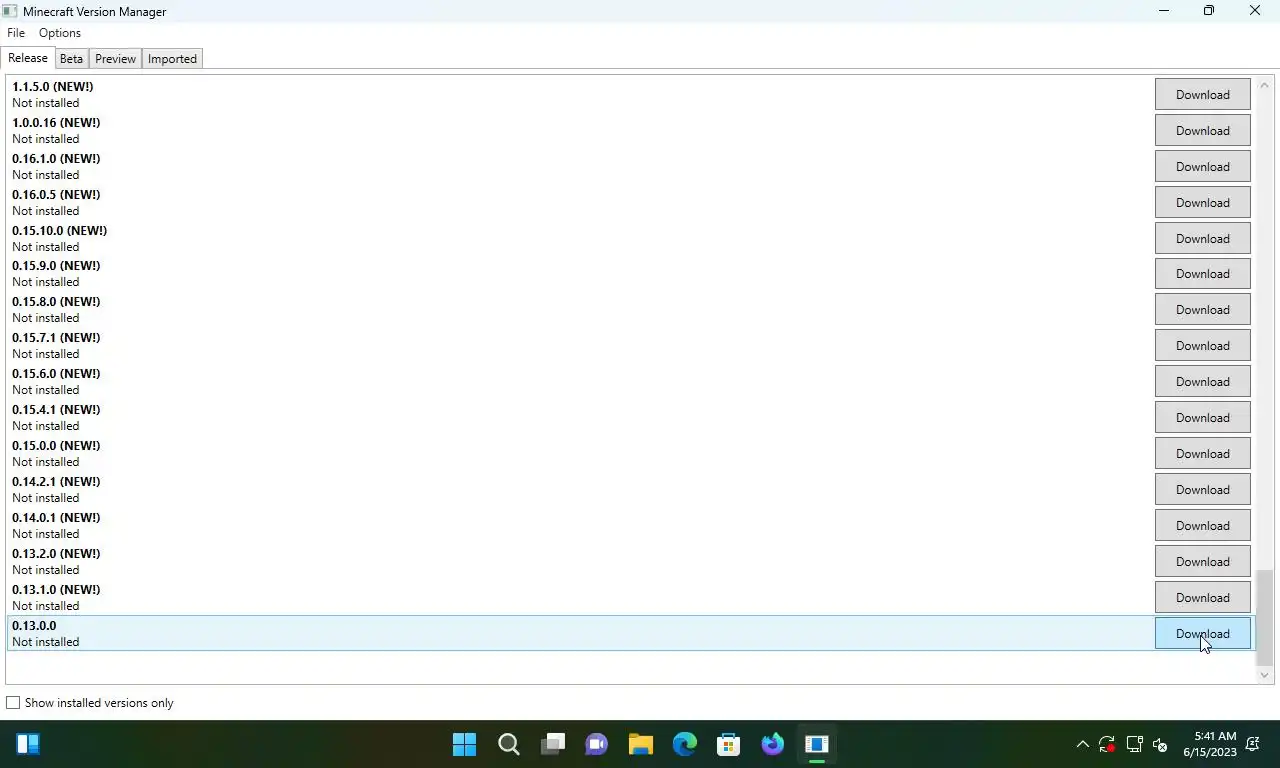Image resolution: width=1280 pixels, height=768 pixels.
Task: Open the File menu
Action: (x=16, y=33)
